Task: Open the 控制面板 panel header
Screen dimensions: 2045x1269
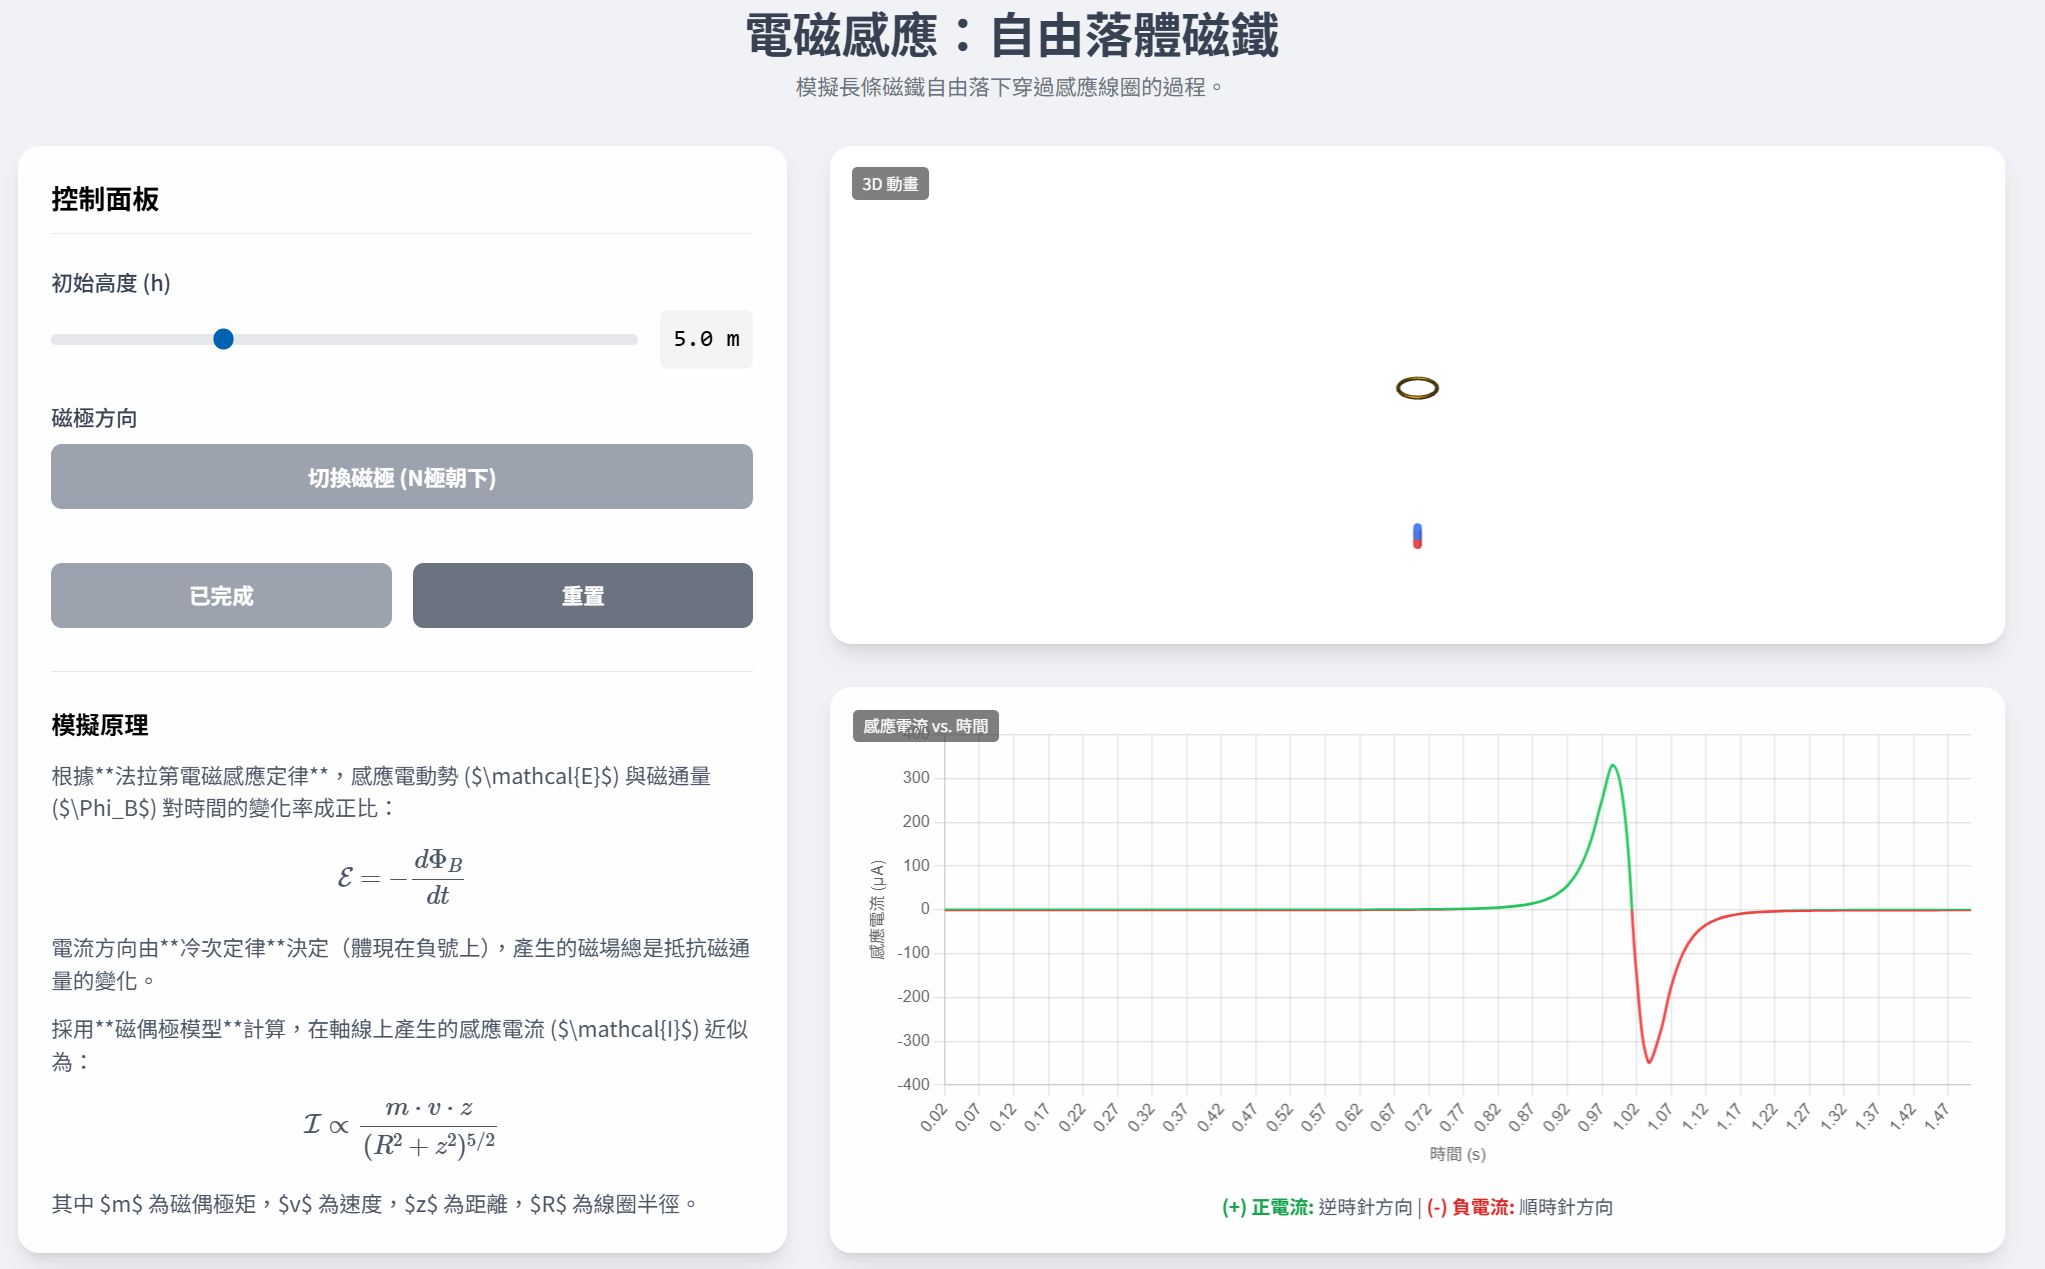Action: coord(106,199)
